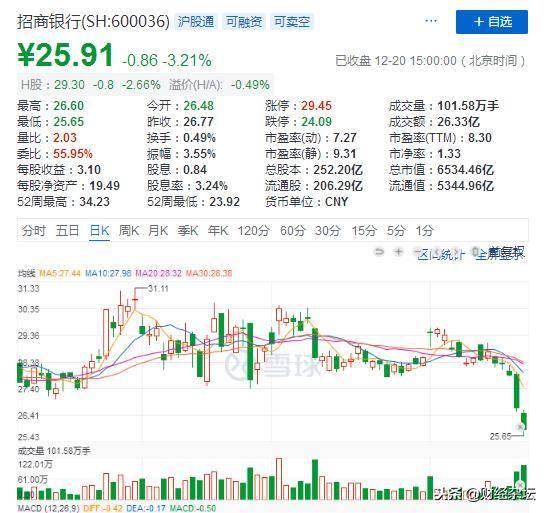This screenshot has width=548, height=513.
Task: Click the 52周最低 value 23.92
Action: pyautogui.click(x=224, y=202)
